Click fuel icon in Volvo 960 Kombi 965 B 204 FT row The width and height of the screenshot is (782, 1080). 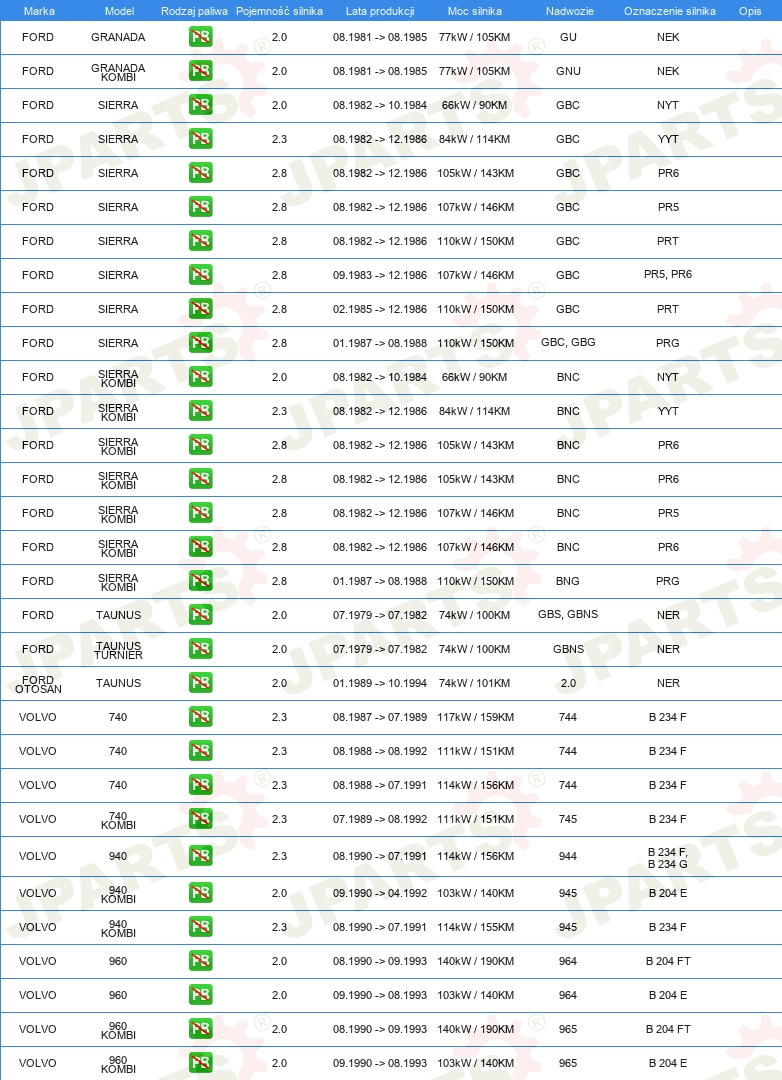[x=200, y=1028]
